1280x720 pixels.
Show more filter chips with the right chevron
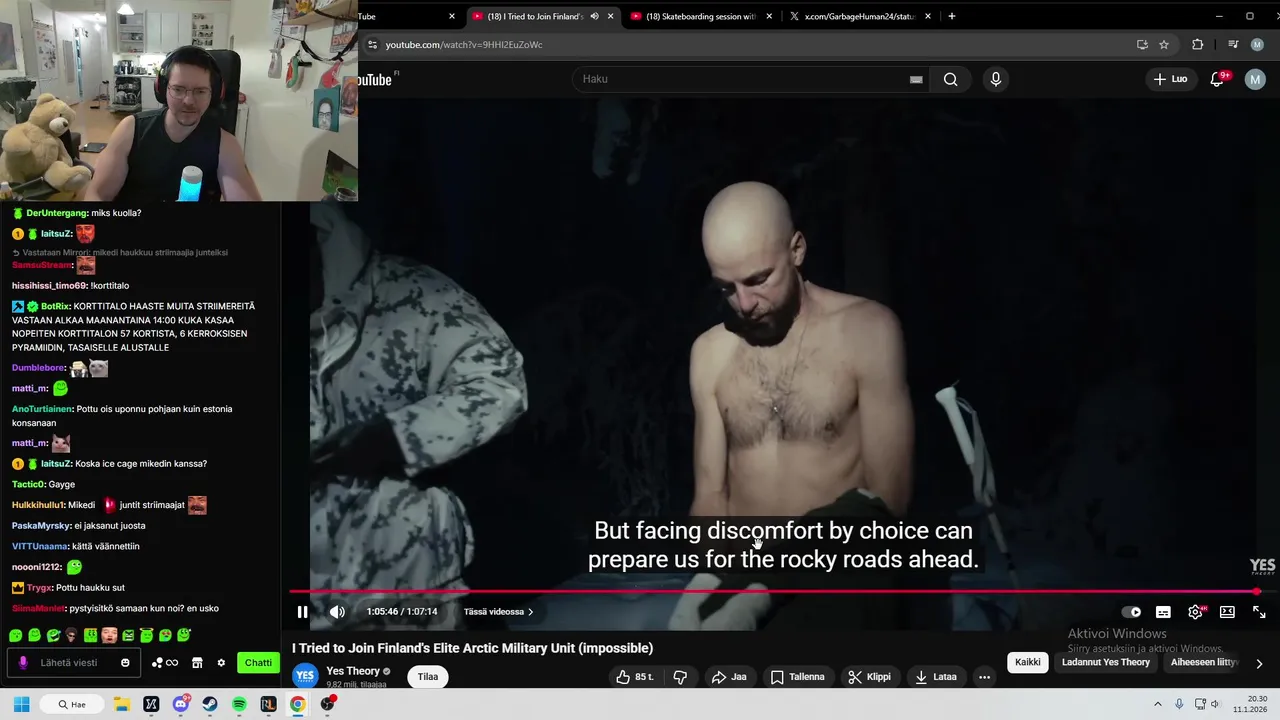[x=1259, y=663]
